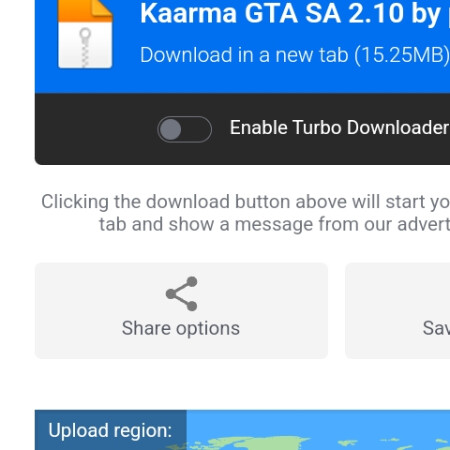Image resolution: width=450 pixels, height=450 pixels.
Task: Click the world map in Upload region
Action: point(318,430)
